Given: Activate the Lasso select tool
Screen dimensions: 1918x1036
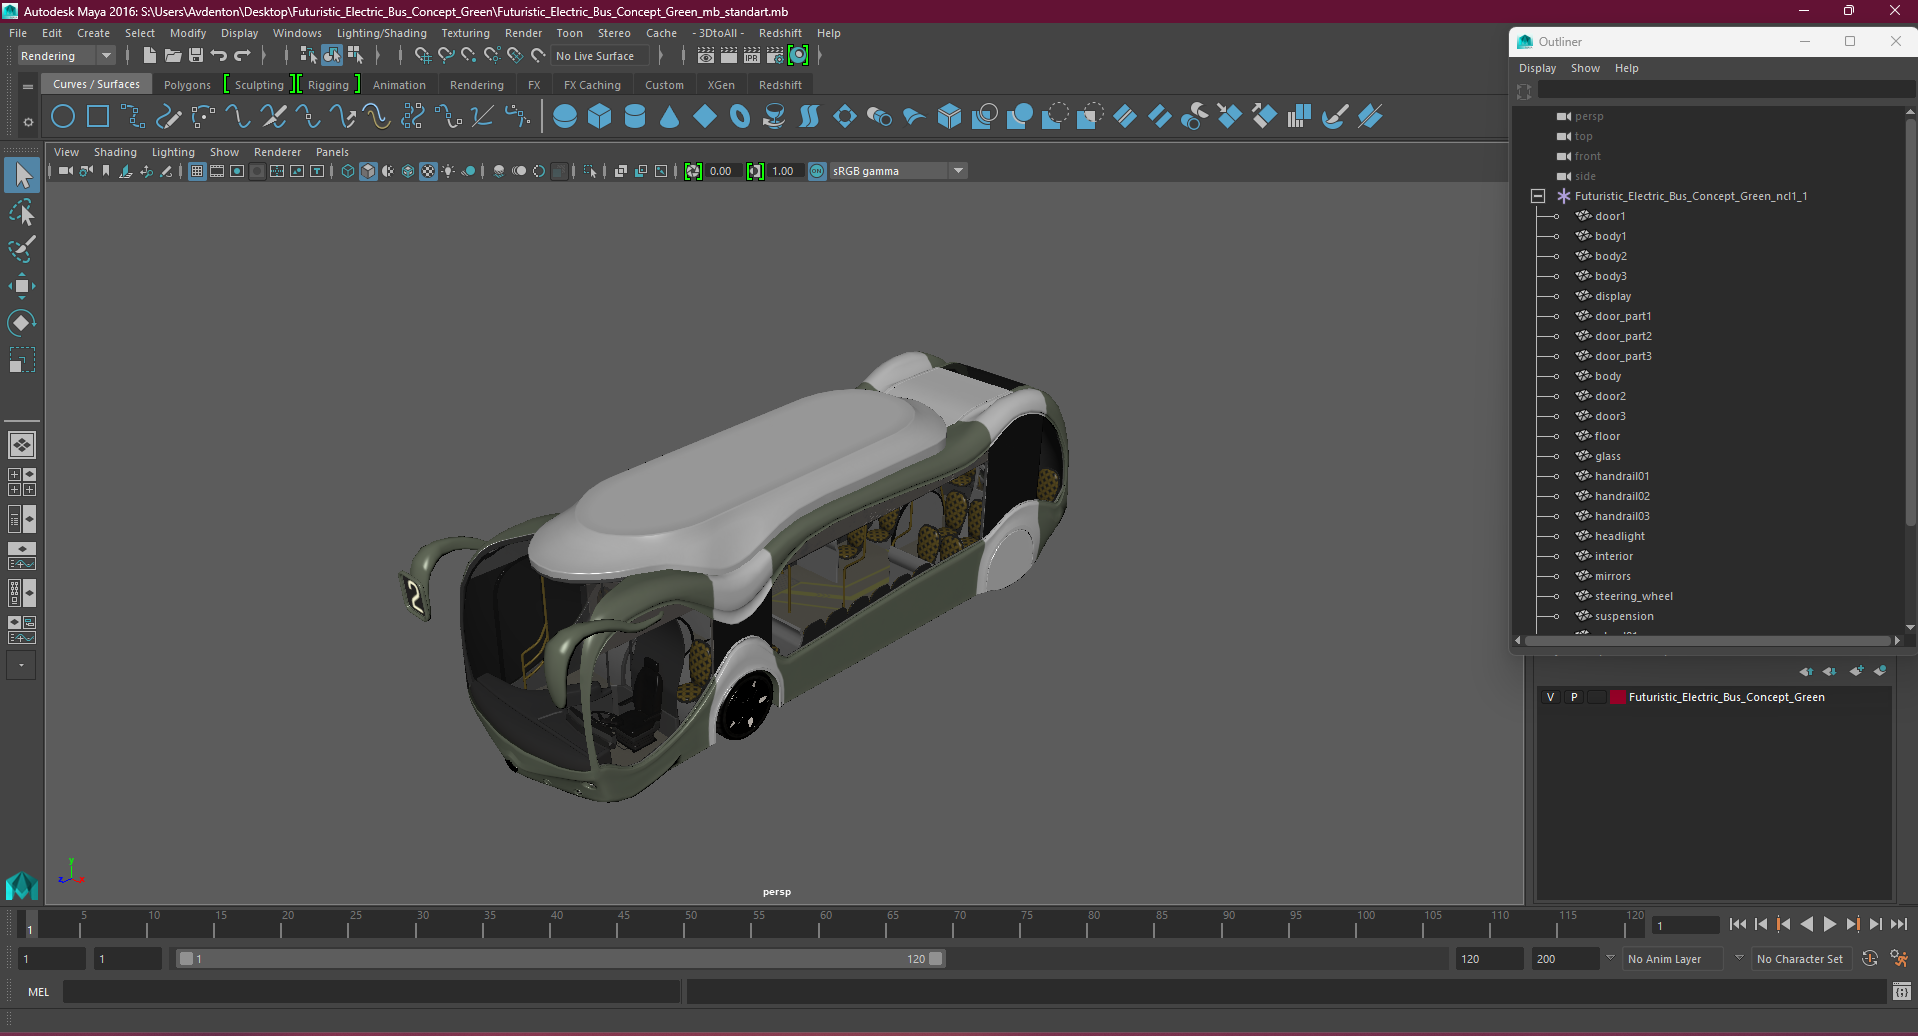Looking at the screenshot, I should tap(22, 212).
